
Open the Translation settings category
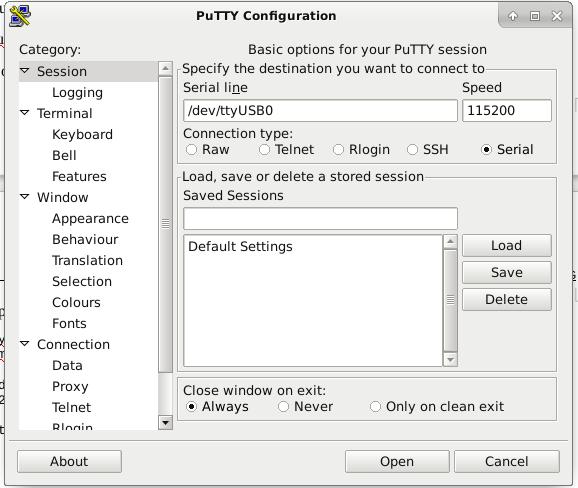point(87,261)
